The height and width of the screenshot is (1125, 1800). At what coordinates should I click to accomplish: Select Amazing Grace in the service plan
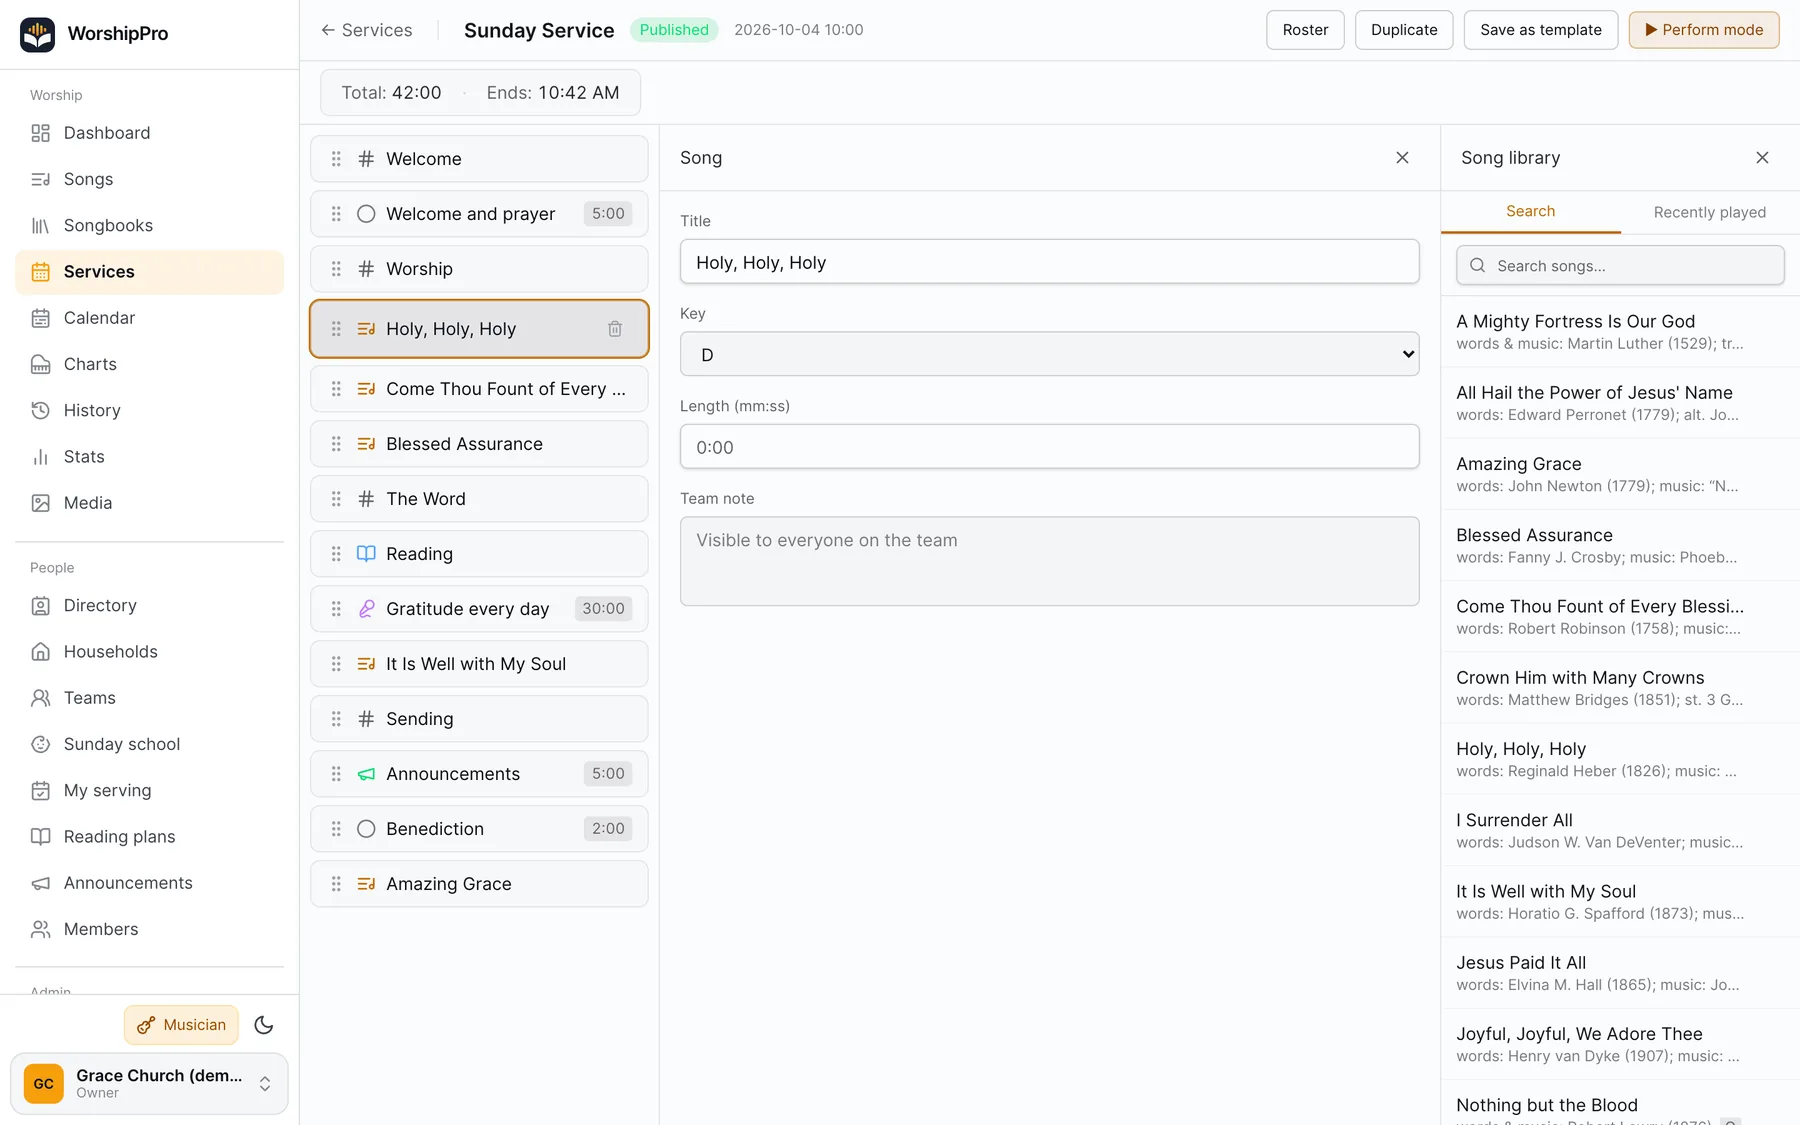click(x=479, y=884)
